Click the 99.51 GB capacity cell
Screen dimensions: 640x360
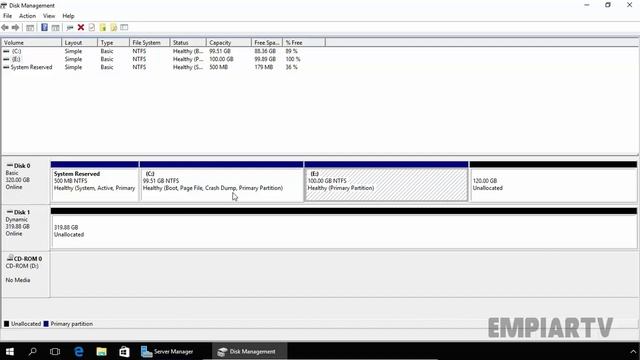220,51
